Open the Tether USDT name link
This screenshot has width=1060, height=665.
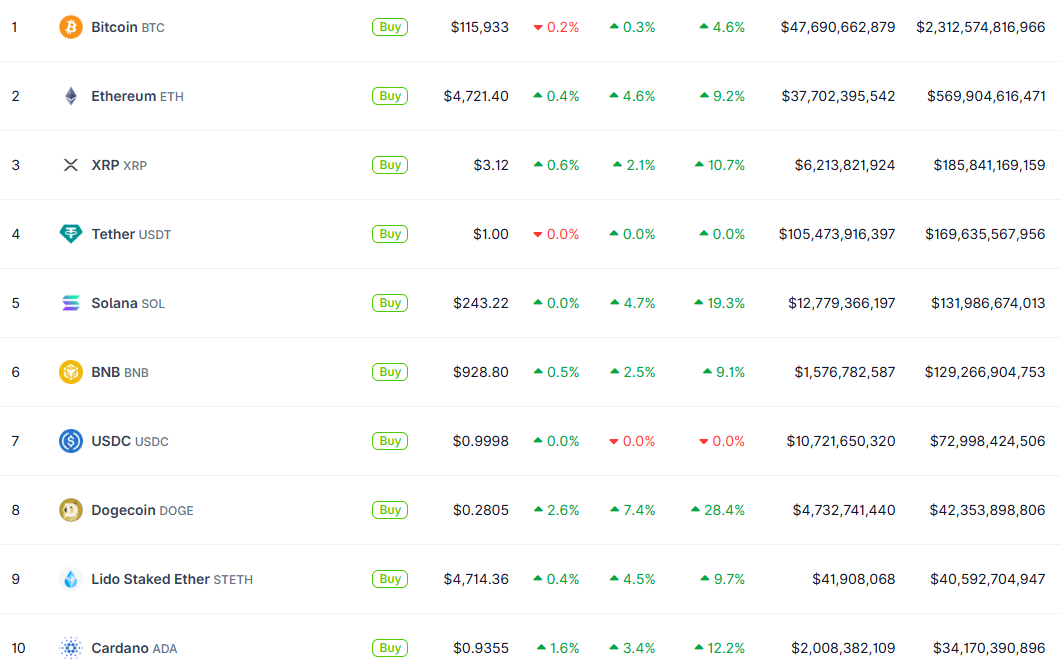[130, 234]
